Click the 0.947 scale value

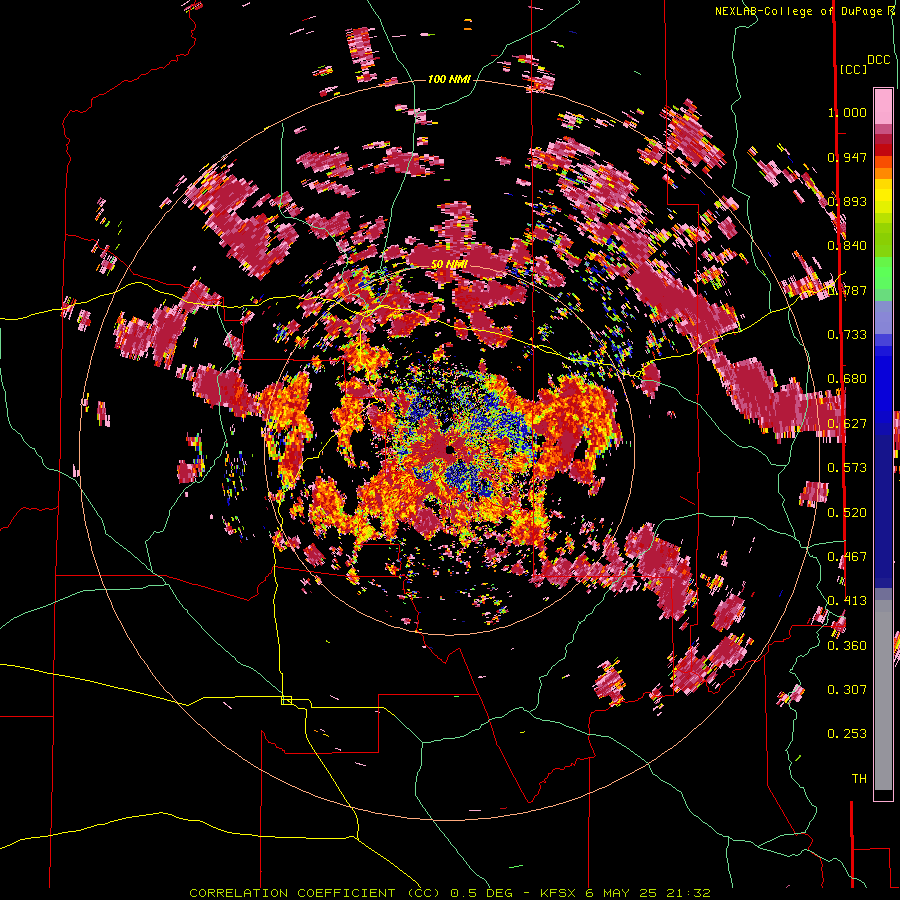coord(847,157)
